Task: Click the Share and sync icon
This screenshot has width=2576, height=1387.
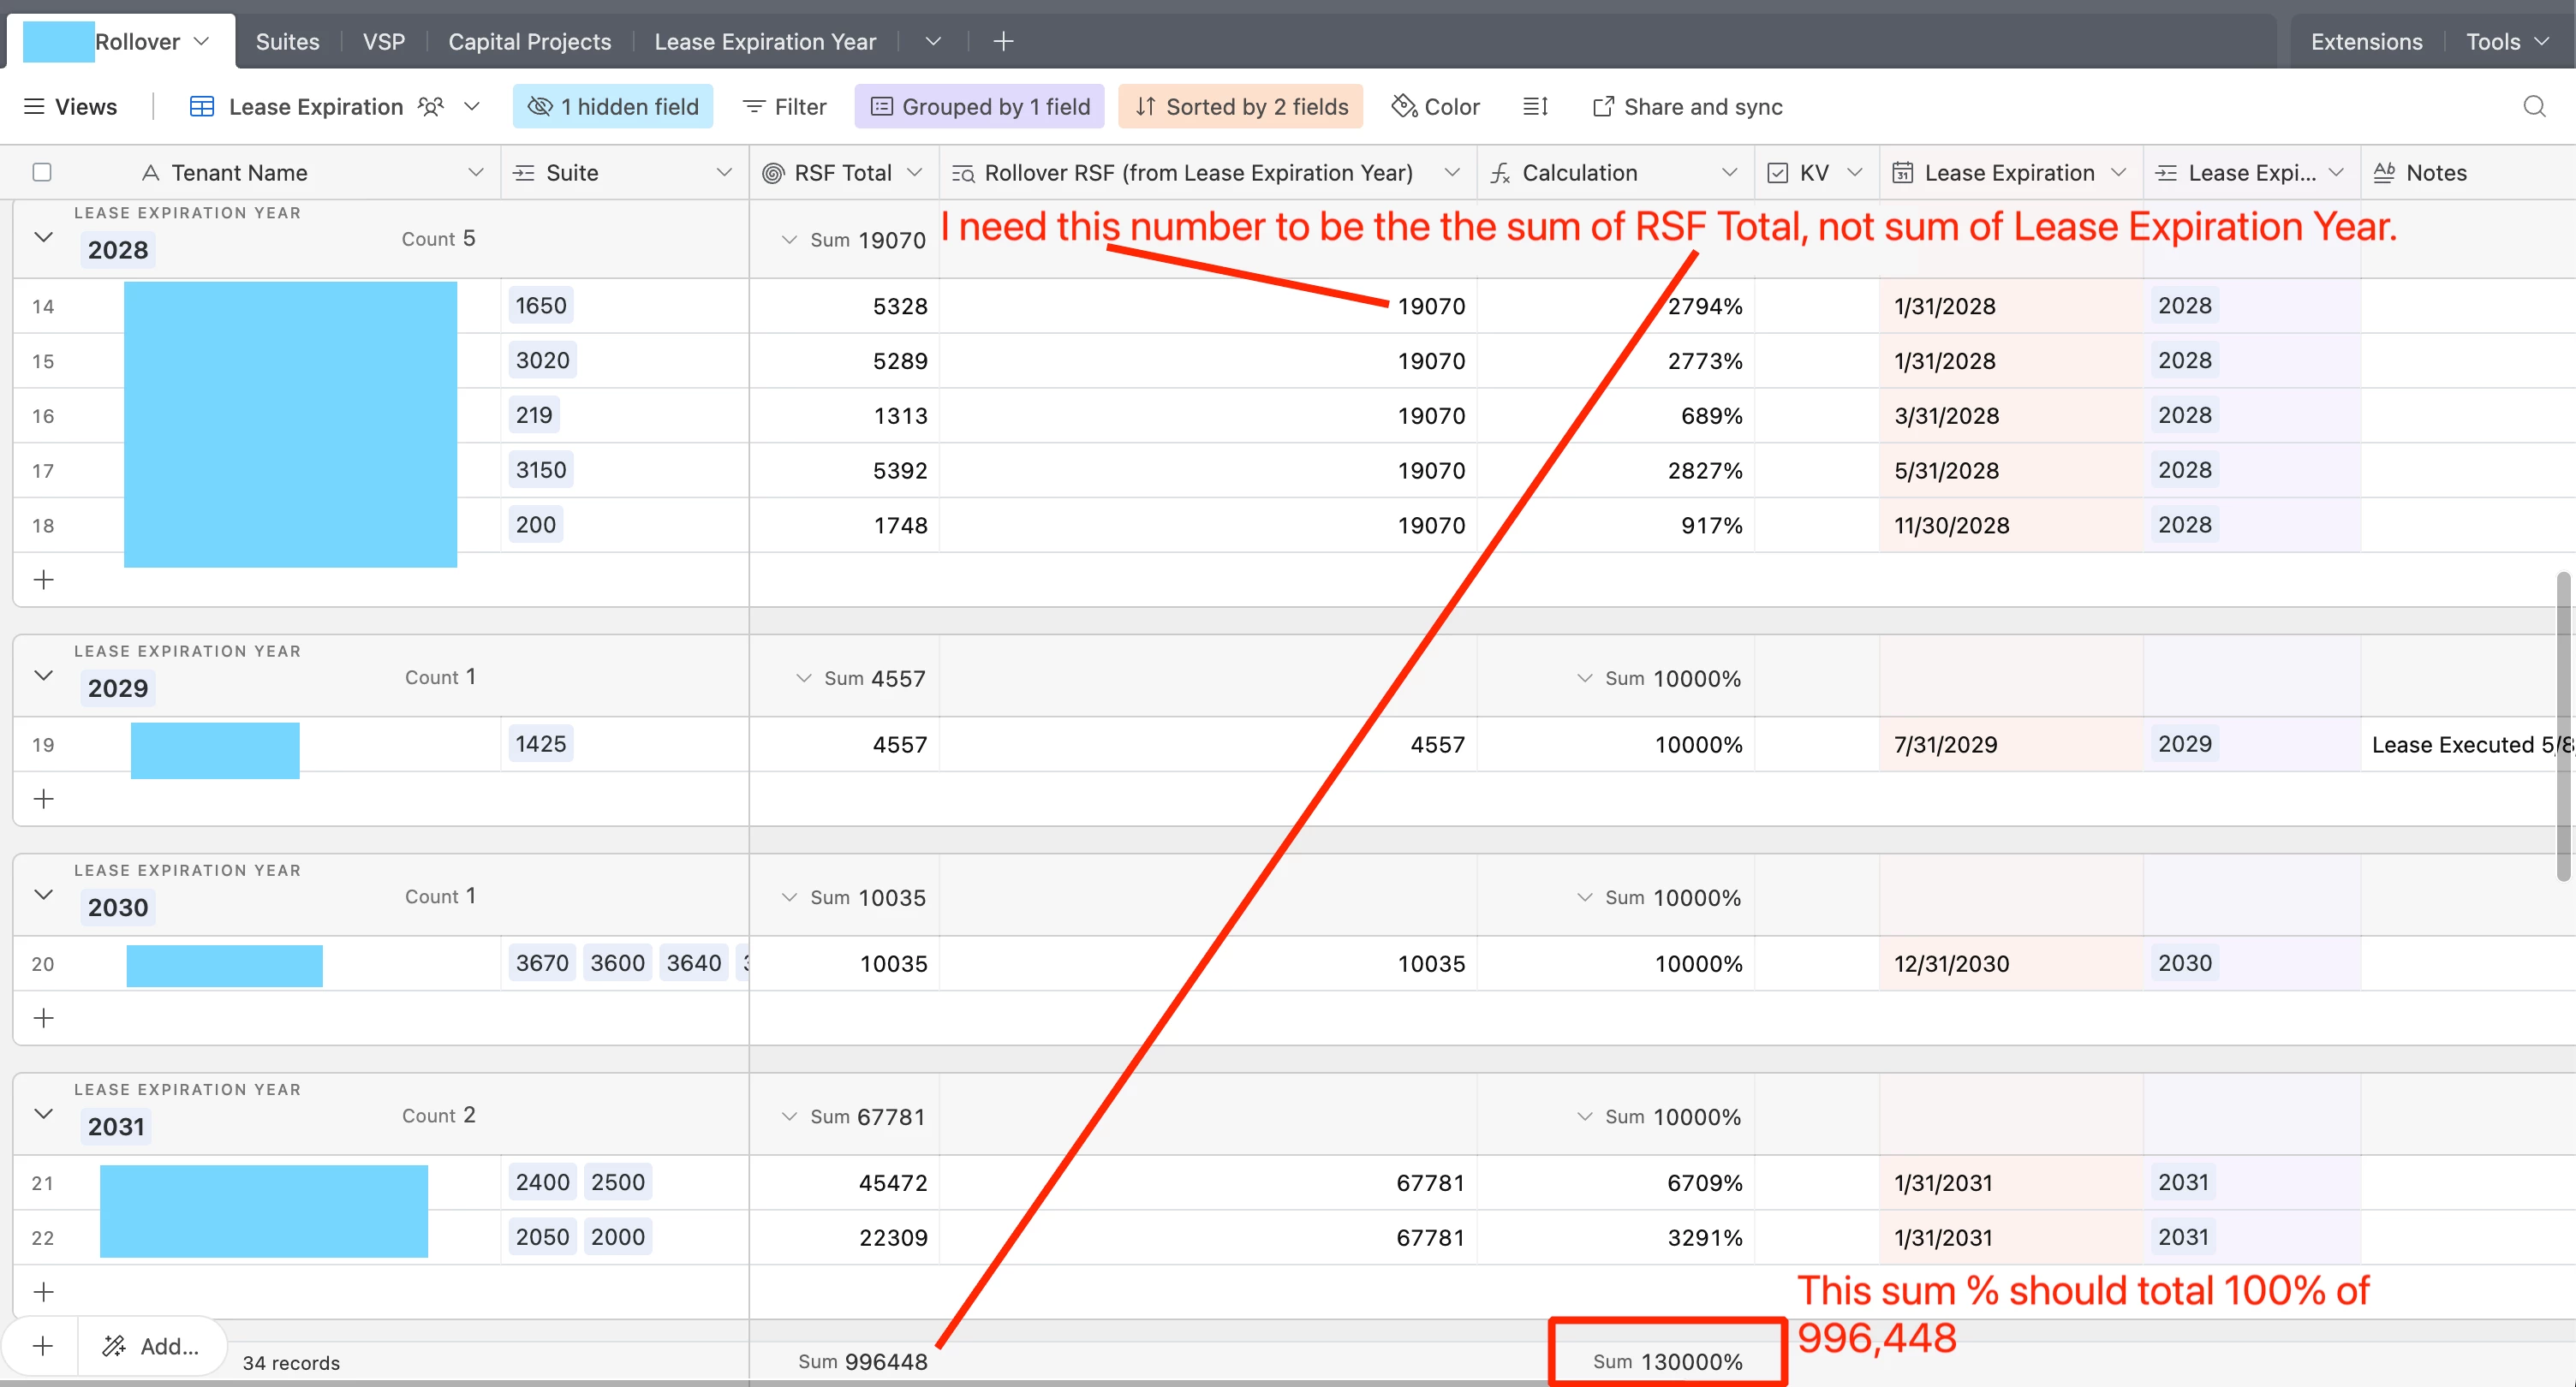Action: point(1602,106)
